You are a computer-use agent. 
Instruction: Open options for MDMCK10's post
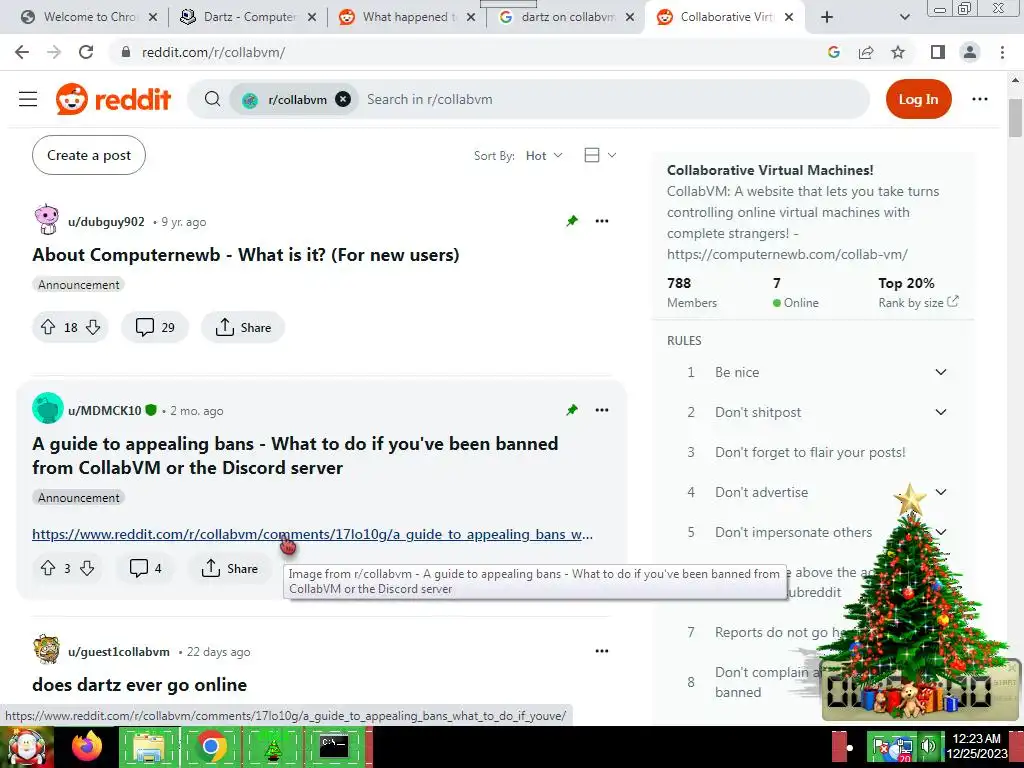click(x=602, y=410)
